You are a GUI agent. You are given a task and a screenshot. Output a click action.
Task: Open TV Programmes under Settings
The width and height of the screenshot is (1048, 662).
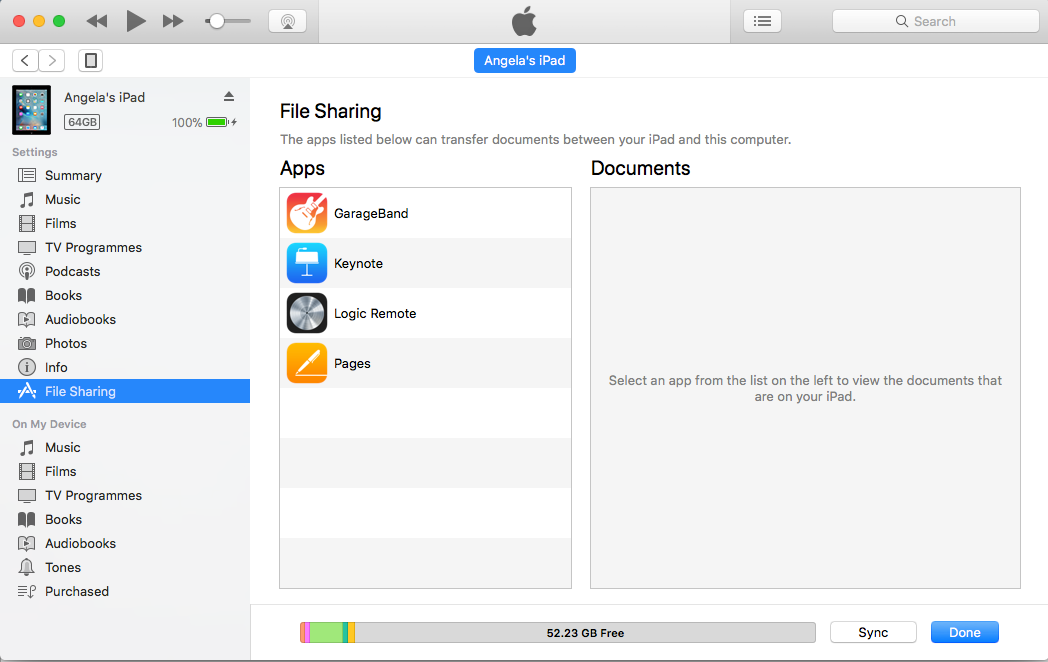[x=125, y=247]
